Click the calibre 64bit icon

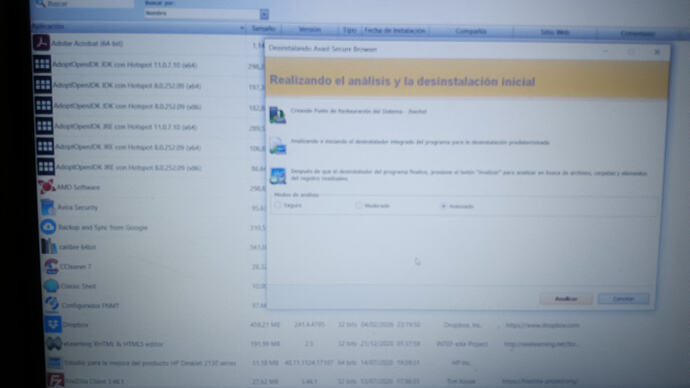point(49,246)
